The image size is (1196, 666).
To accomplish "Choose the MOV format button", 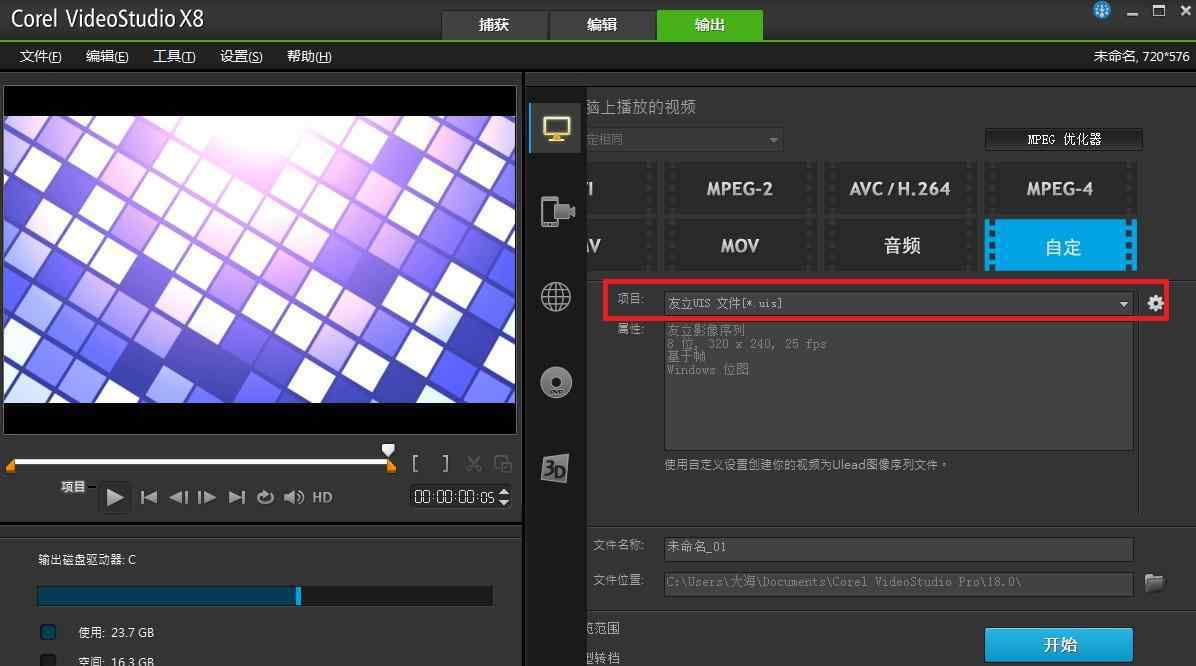I will (x=740, y=246).
